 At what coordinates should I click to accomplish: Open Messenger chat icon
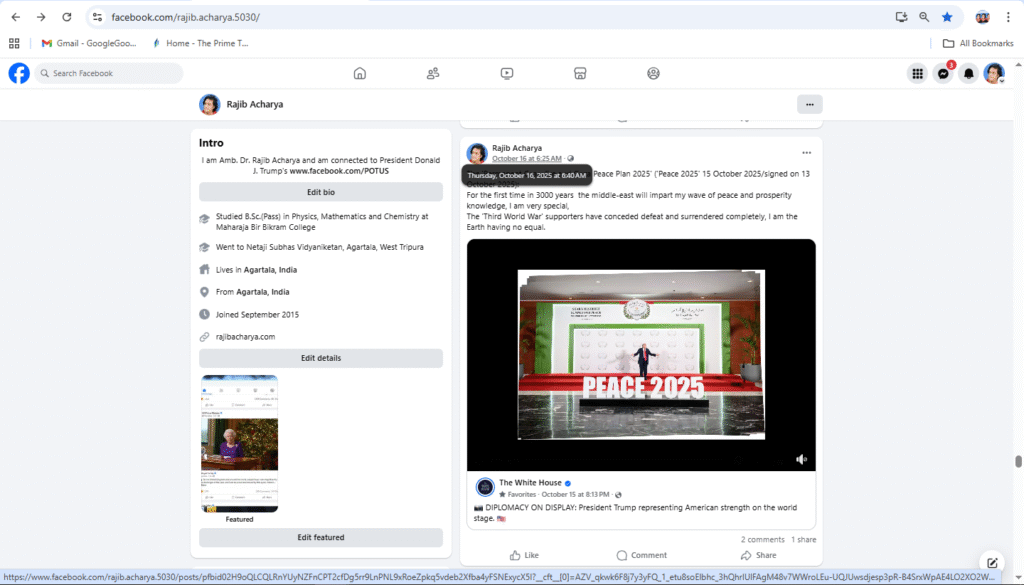point(942,74)
